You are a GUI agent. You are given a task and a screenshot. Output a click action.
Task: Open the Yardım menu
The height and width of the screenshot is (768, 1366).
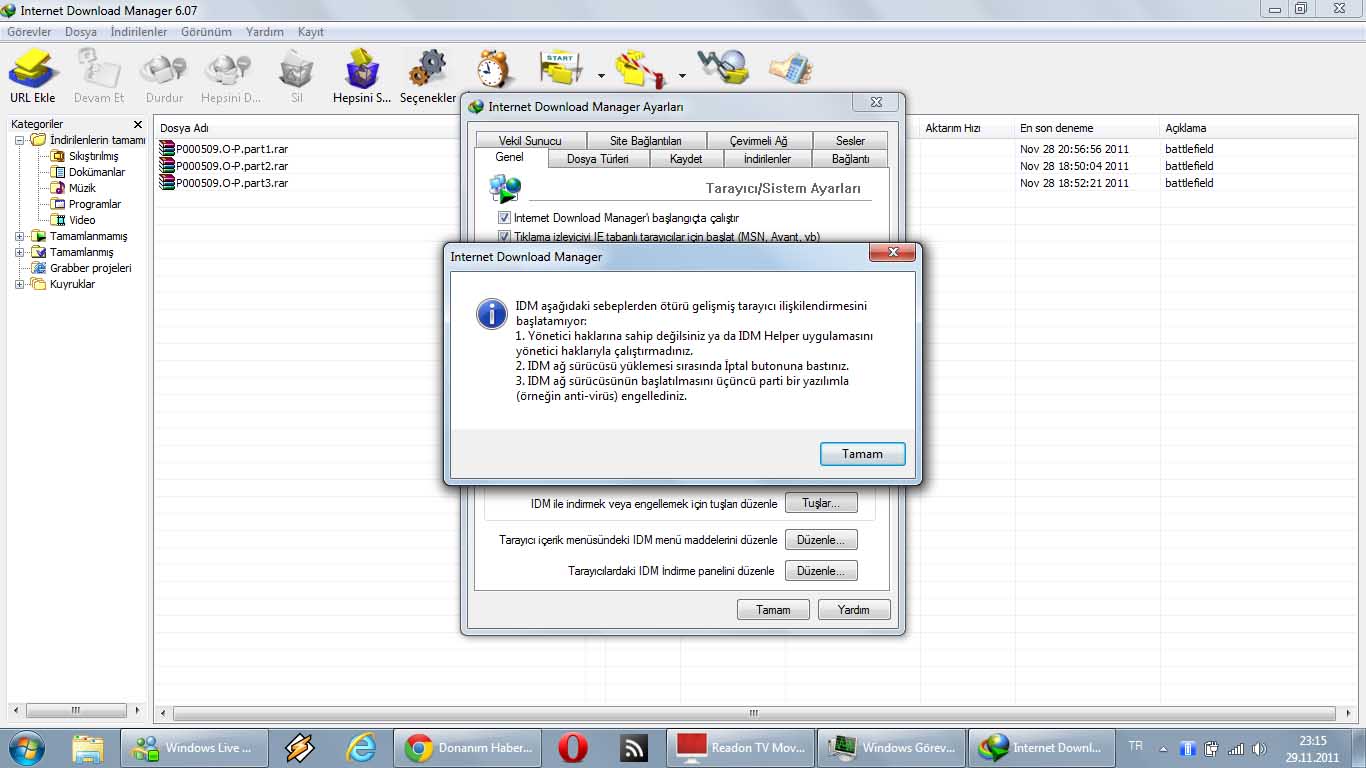coord(265,32)
